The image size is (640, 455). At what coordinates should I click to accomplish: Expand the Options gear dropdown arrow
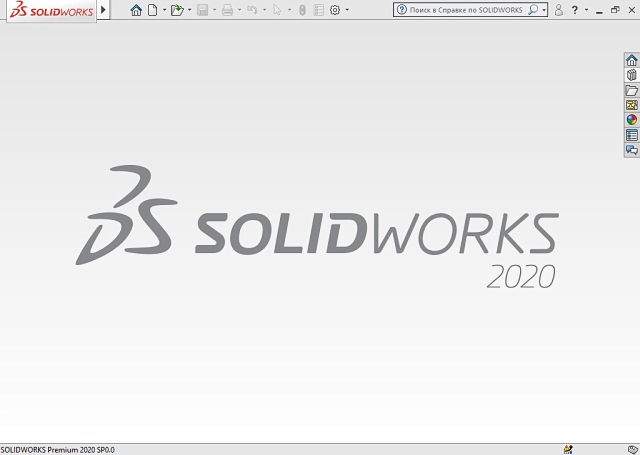click(347, 10)
